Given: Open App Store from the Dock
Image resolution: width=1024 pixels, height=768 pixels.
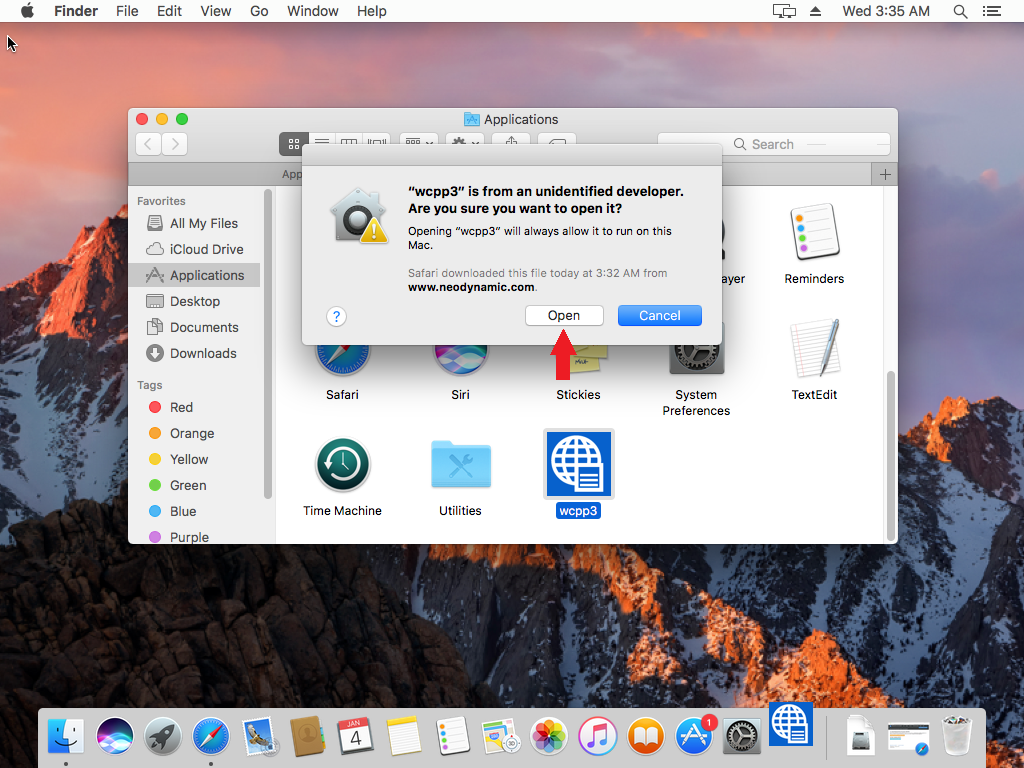Looking at the screenshot, I should [x=694, y=736].
